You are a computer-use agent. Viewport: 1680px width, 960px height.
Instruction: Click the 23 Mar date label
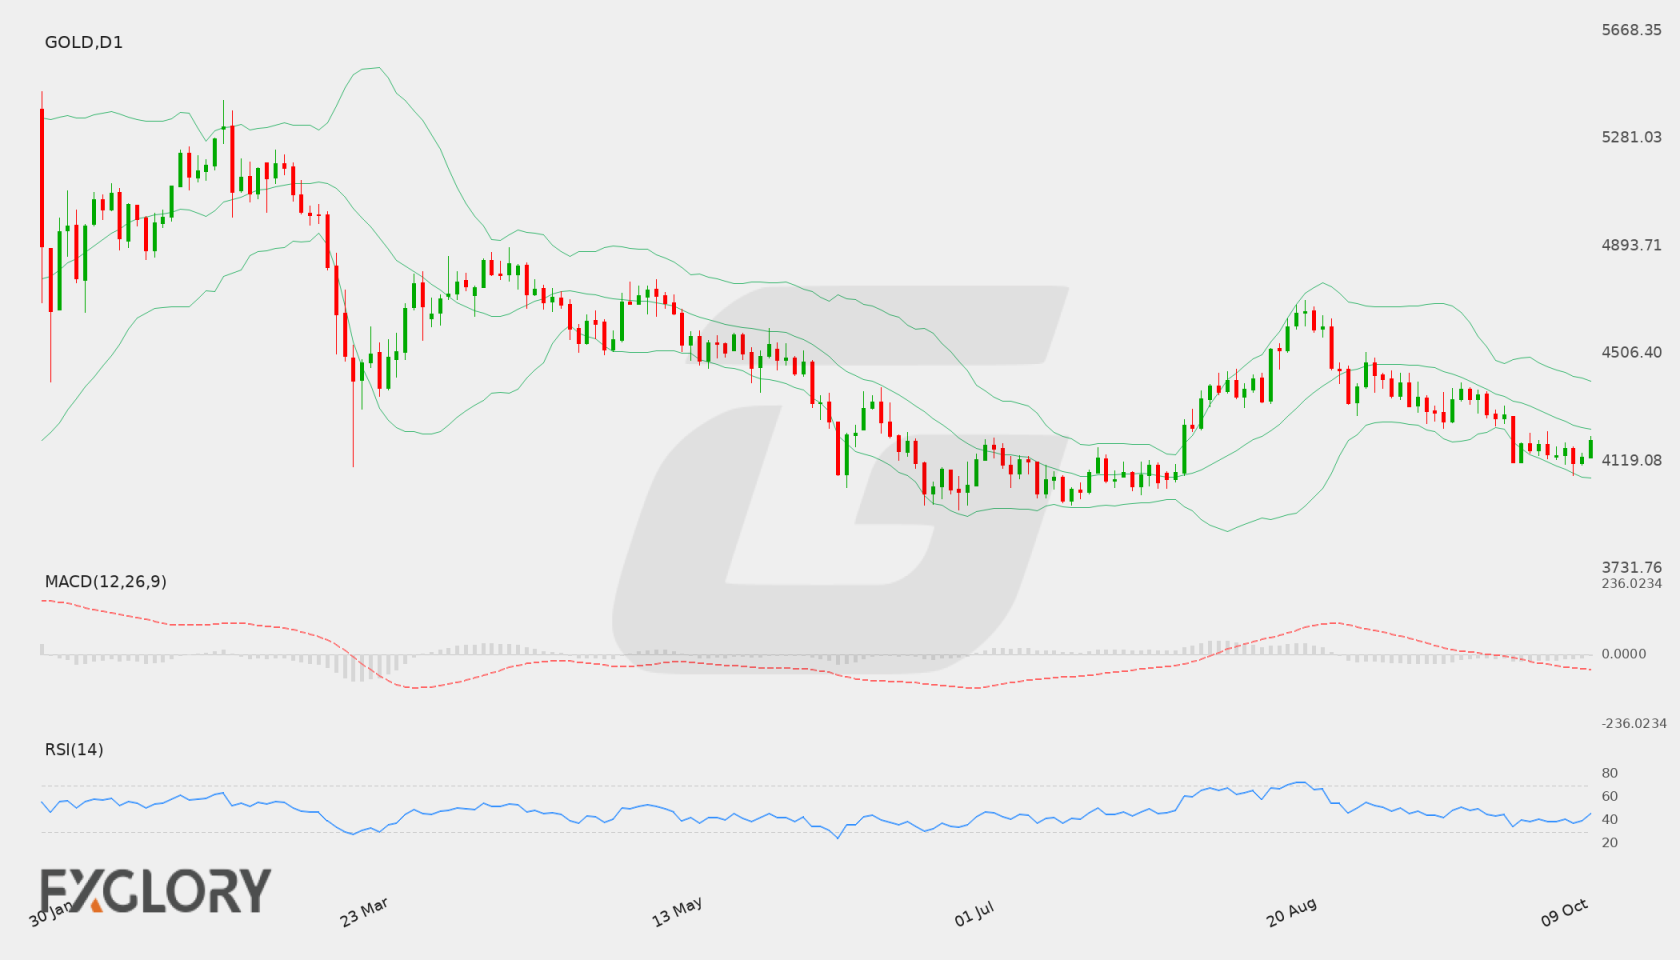(x=364, y=912)
